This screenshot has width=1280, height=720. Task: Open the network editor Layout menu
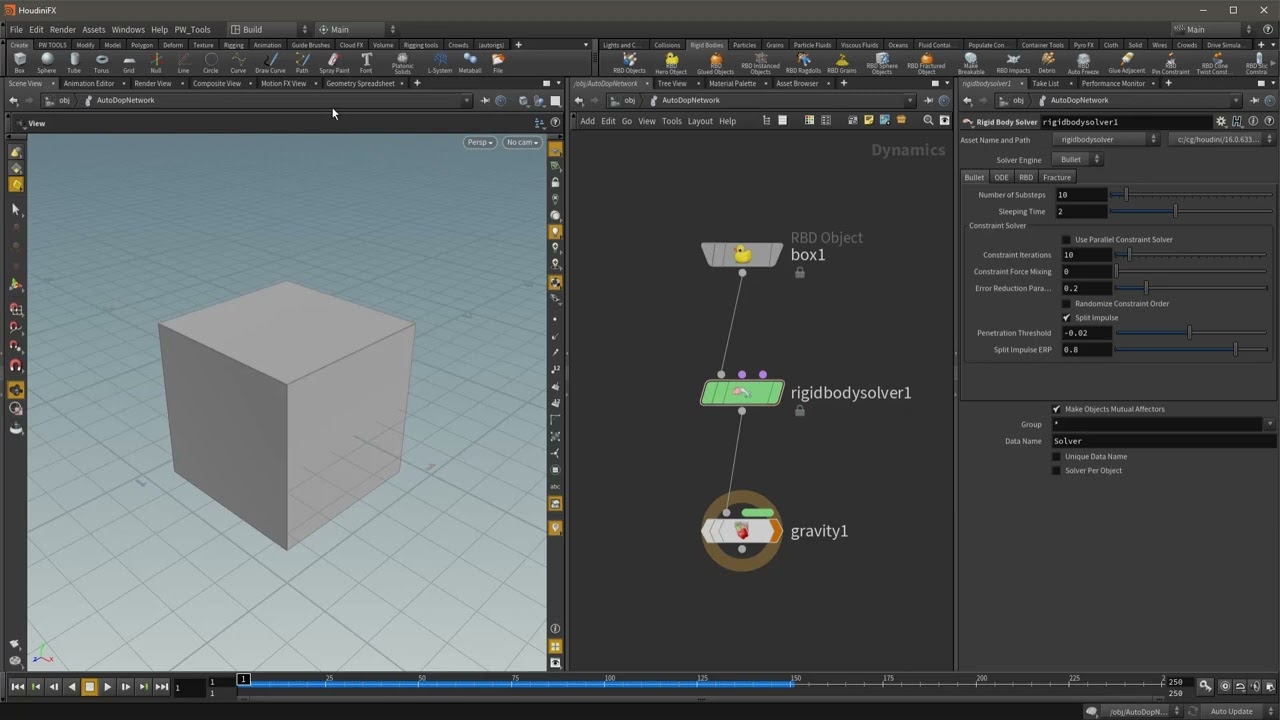(700, 121)
